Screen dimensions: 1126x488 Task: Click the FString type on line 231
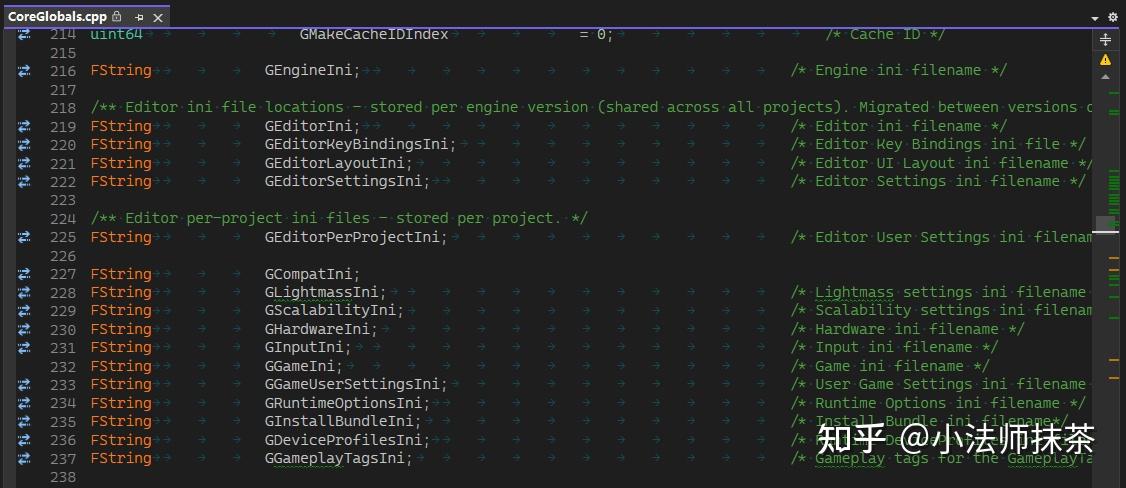click(121, 348)
